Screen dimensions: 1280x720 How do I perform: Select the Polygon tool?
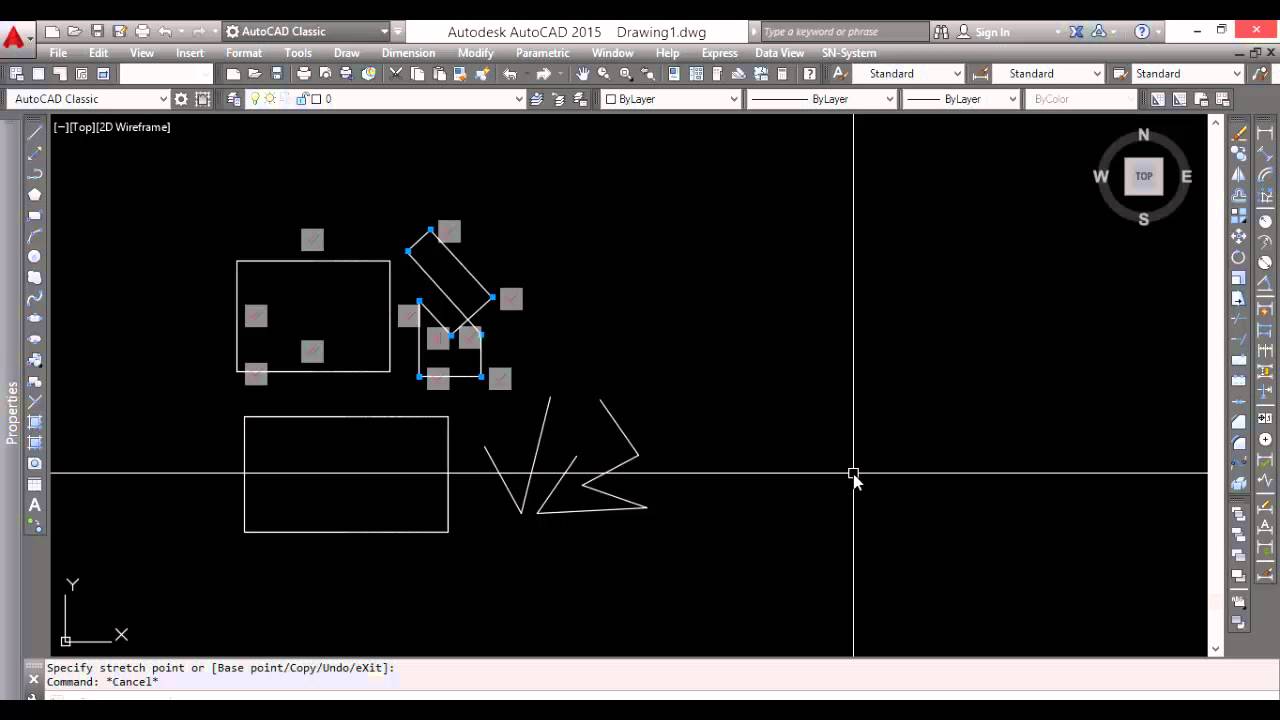(x=35, y=195)
